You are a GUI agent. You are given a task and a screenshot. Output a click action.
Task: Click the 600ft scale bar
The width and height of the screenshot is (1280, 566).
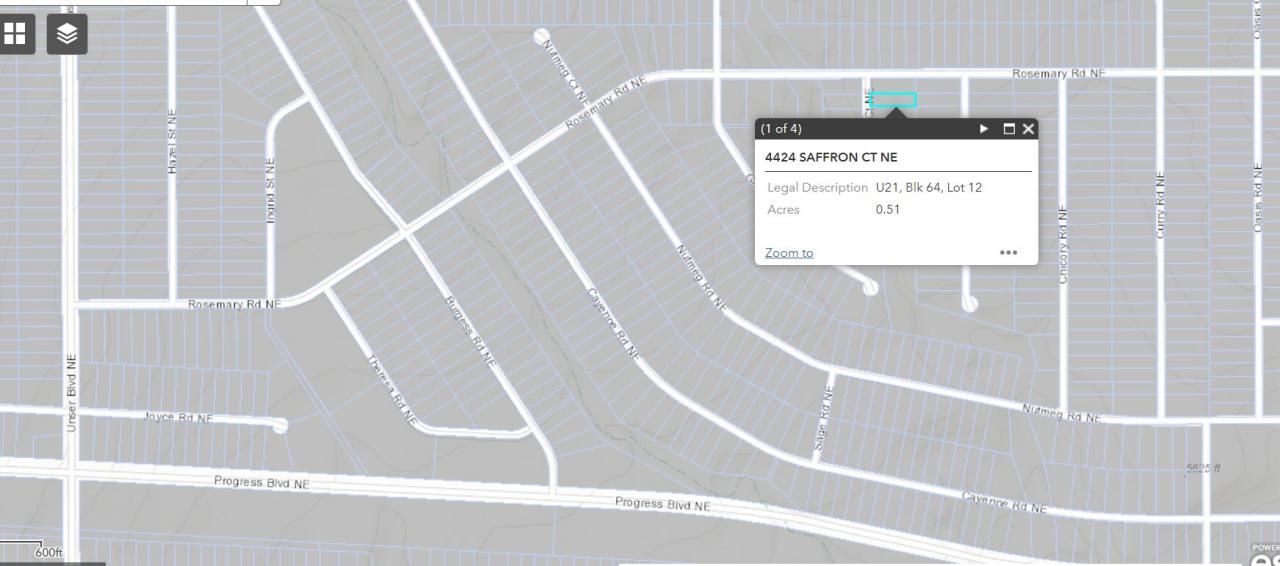pyautogui.click(x=48, y=552)
